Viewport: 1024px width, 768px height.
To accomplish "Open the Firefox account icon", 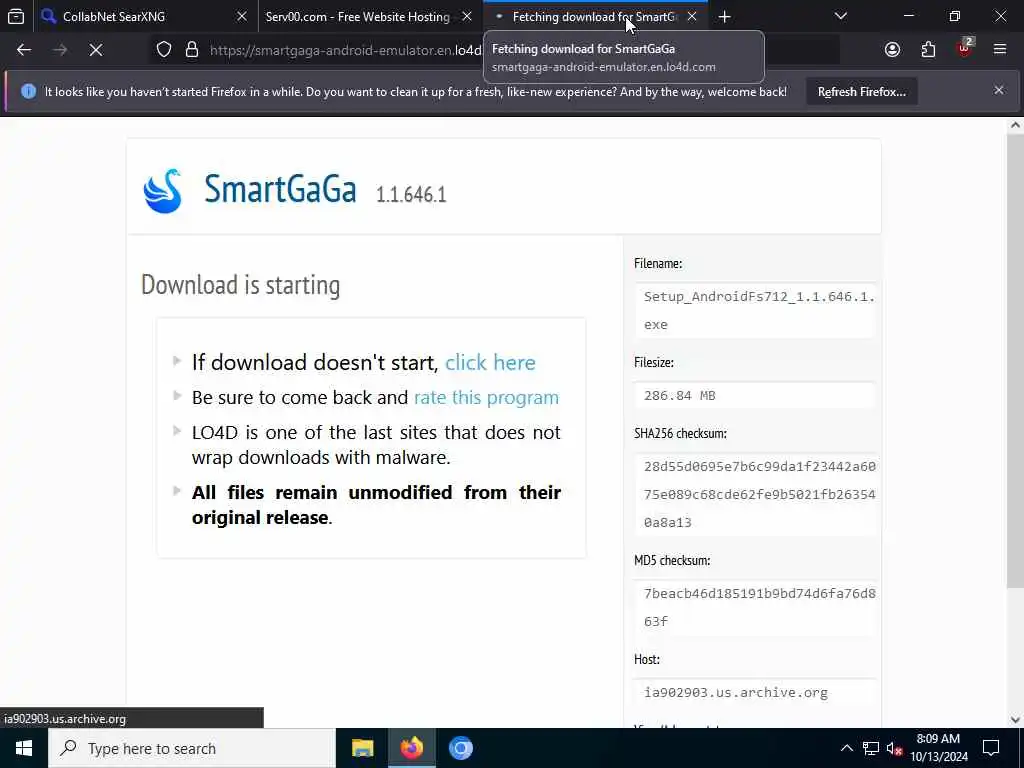I will [x=893, y=50].
